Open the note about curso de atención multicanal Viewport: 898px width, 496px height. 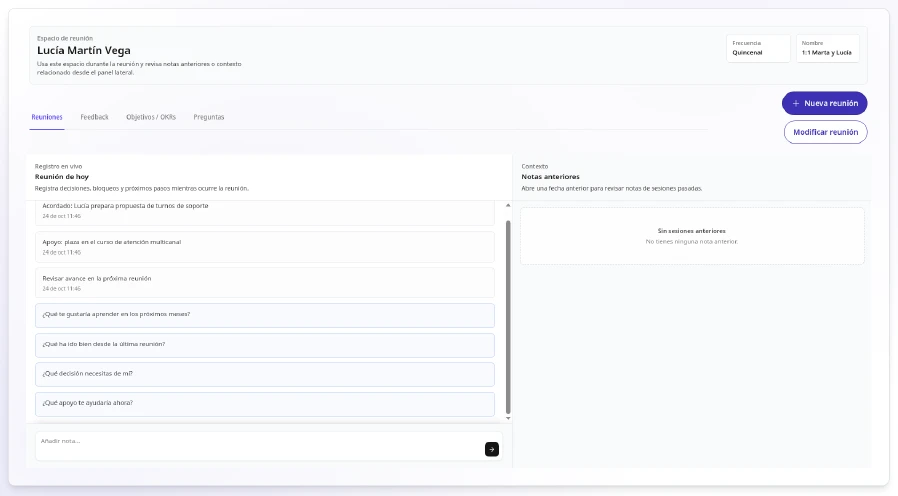coord(265,247)
